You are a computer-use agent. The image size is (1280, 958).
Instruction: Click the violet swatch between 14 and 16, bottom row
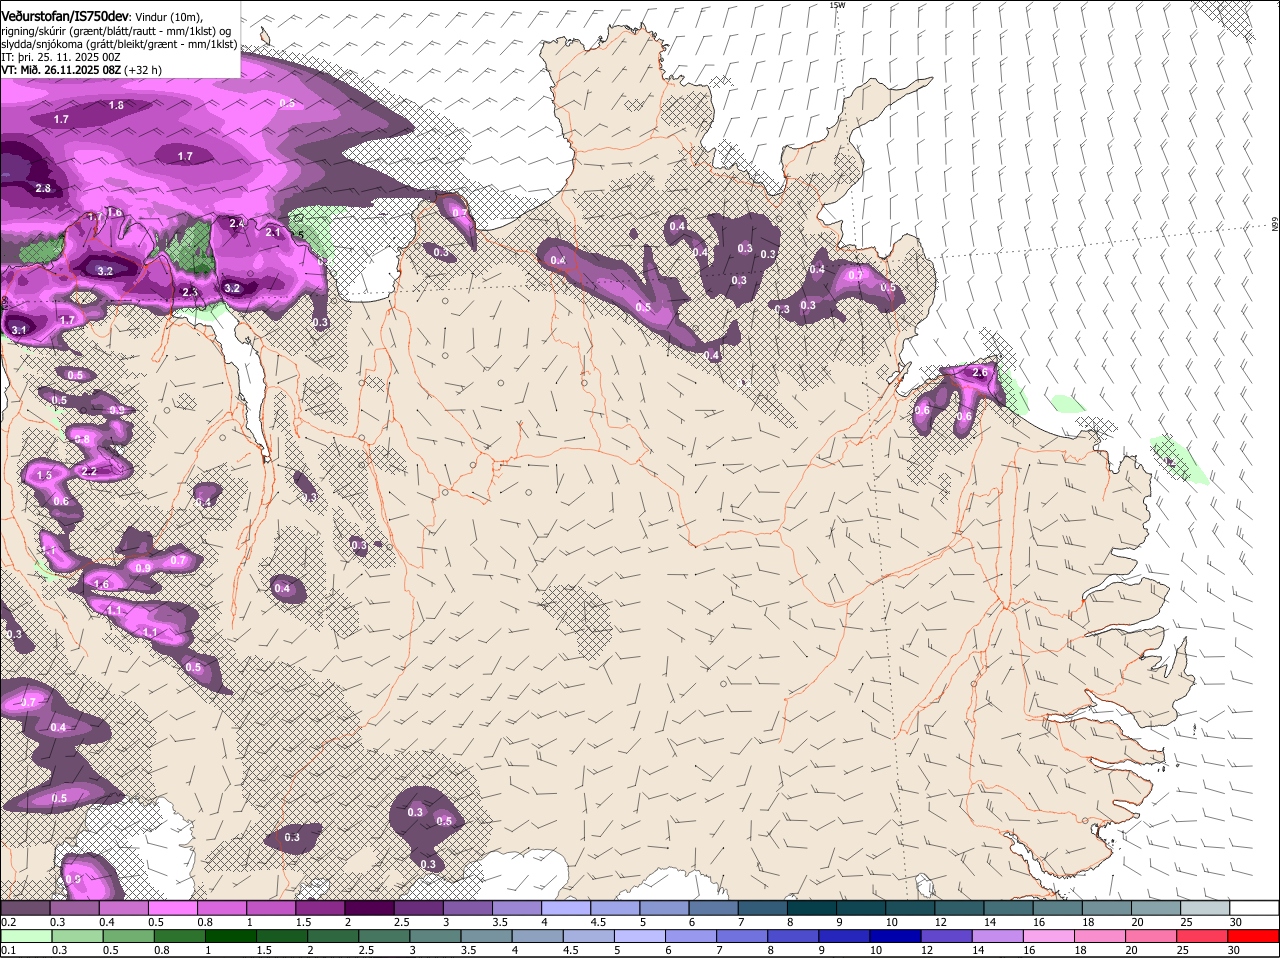[1000, 936]
